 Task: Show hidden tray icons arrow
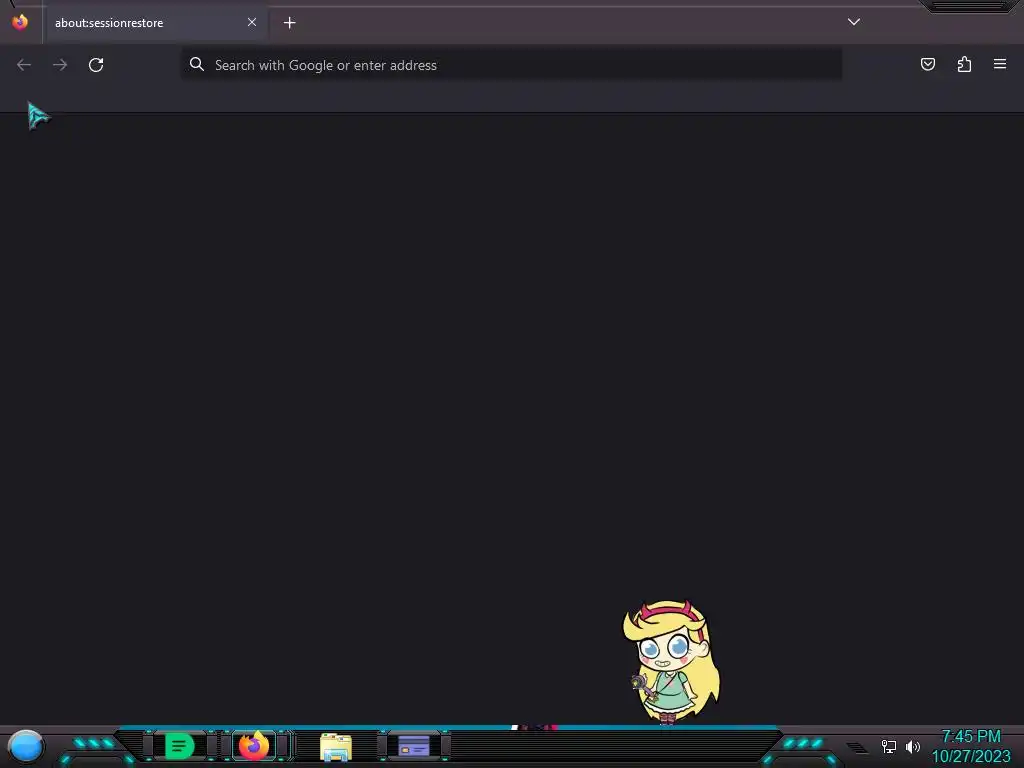click(x=857, y=747)
